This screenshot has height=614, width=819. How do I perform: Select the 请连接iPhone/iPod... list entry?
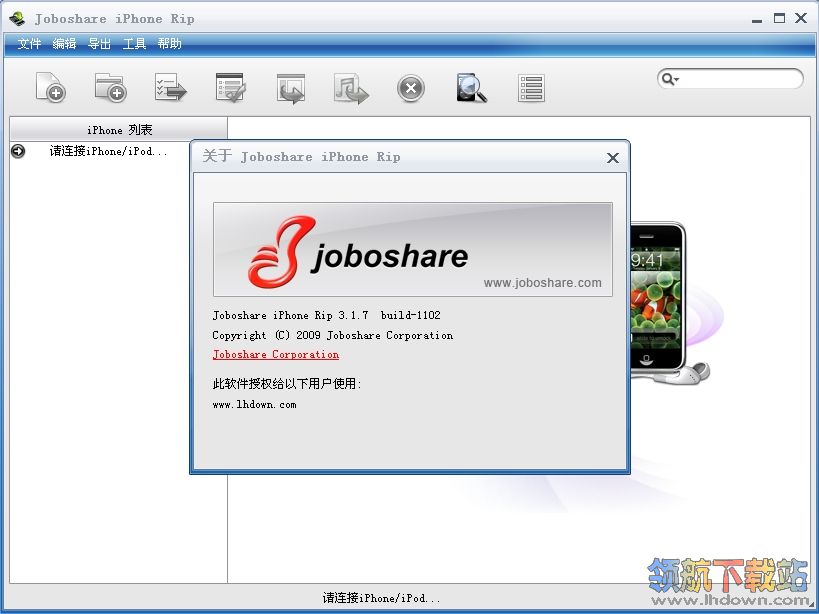click(109, 151)
